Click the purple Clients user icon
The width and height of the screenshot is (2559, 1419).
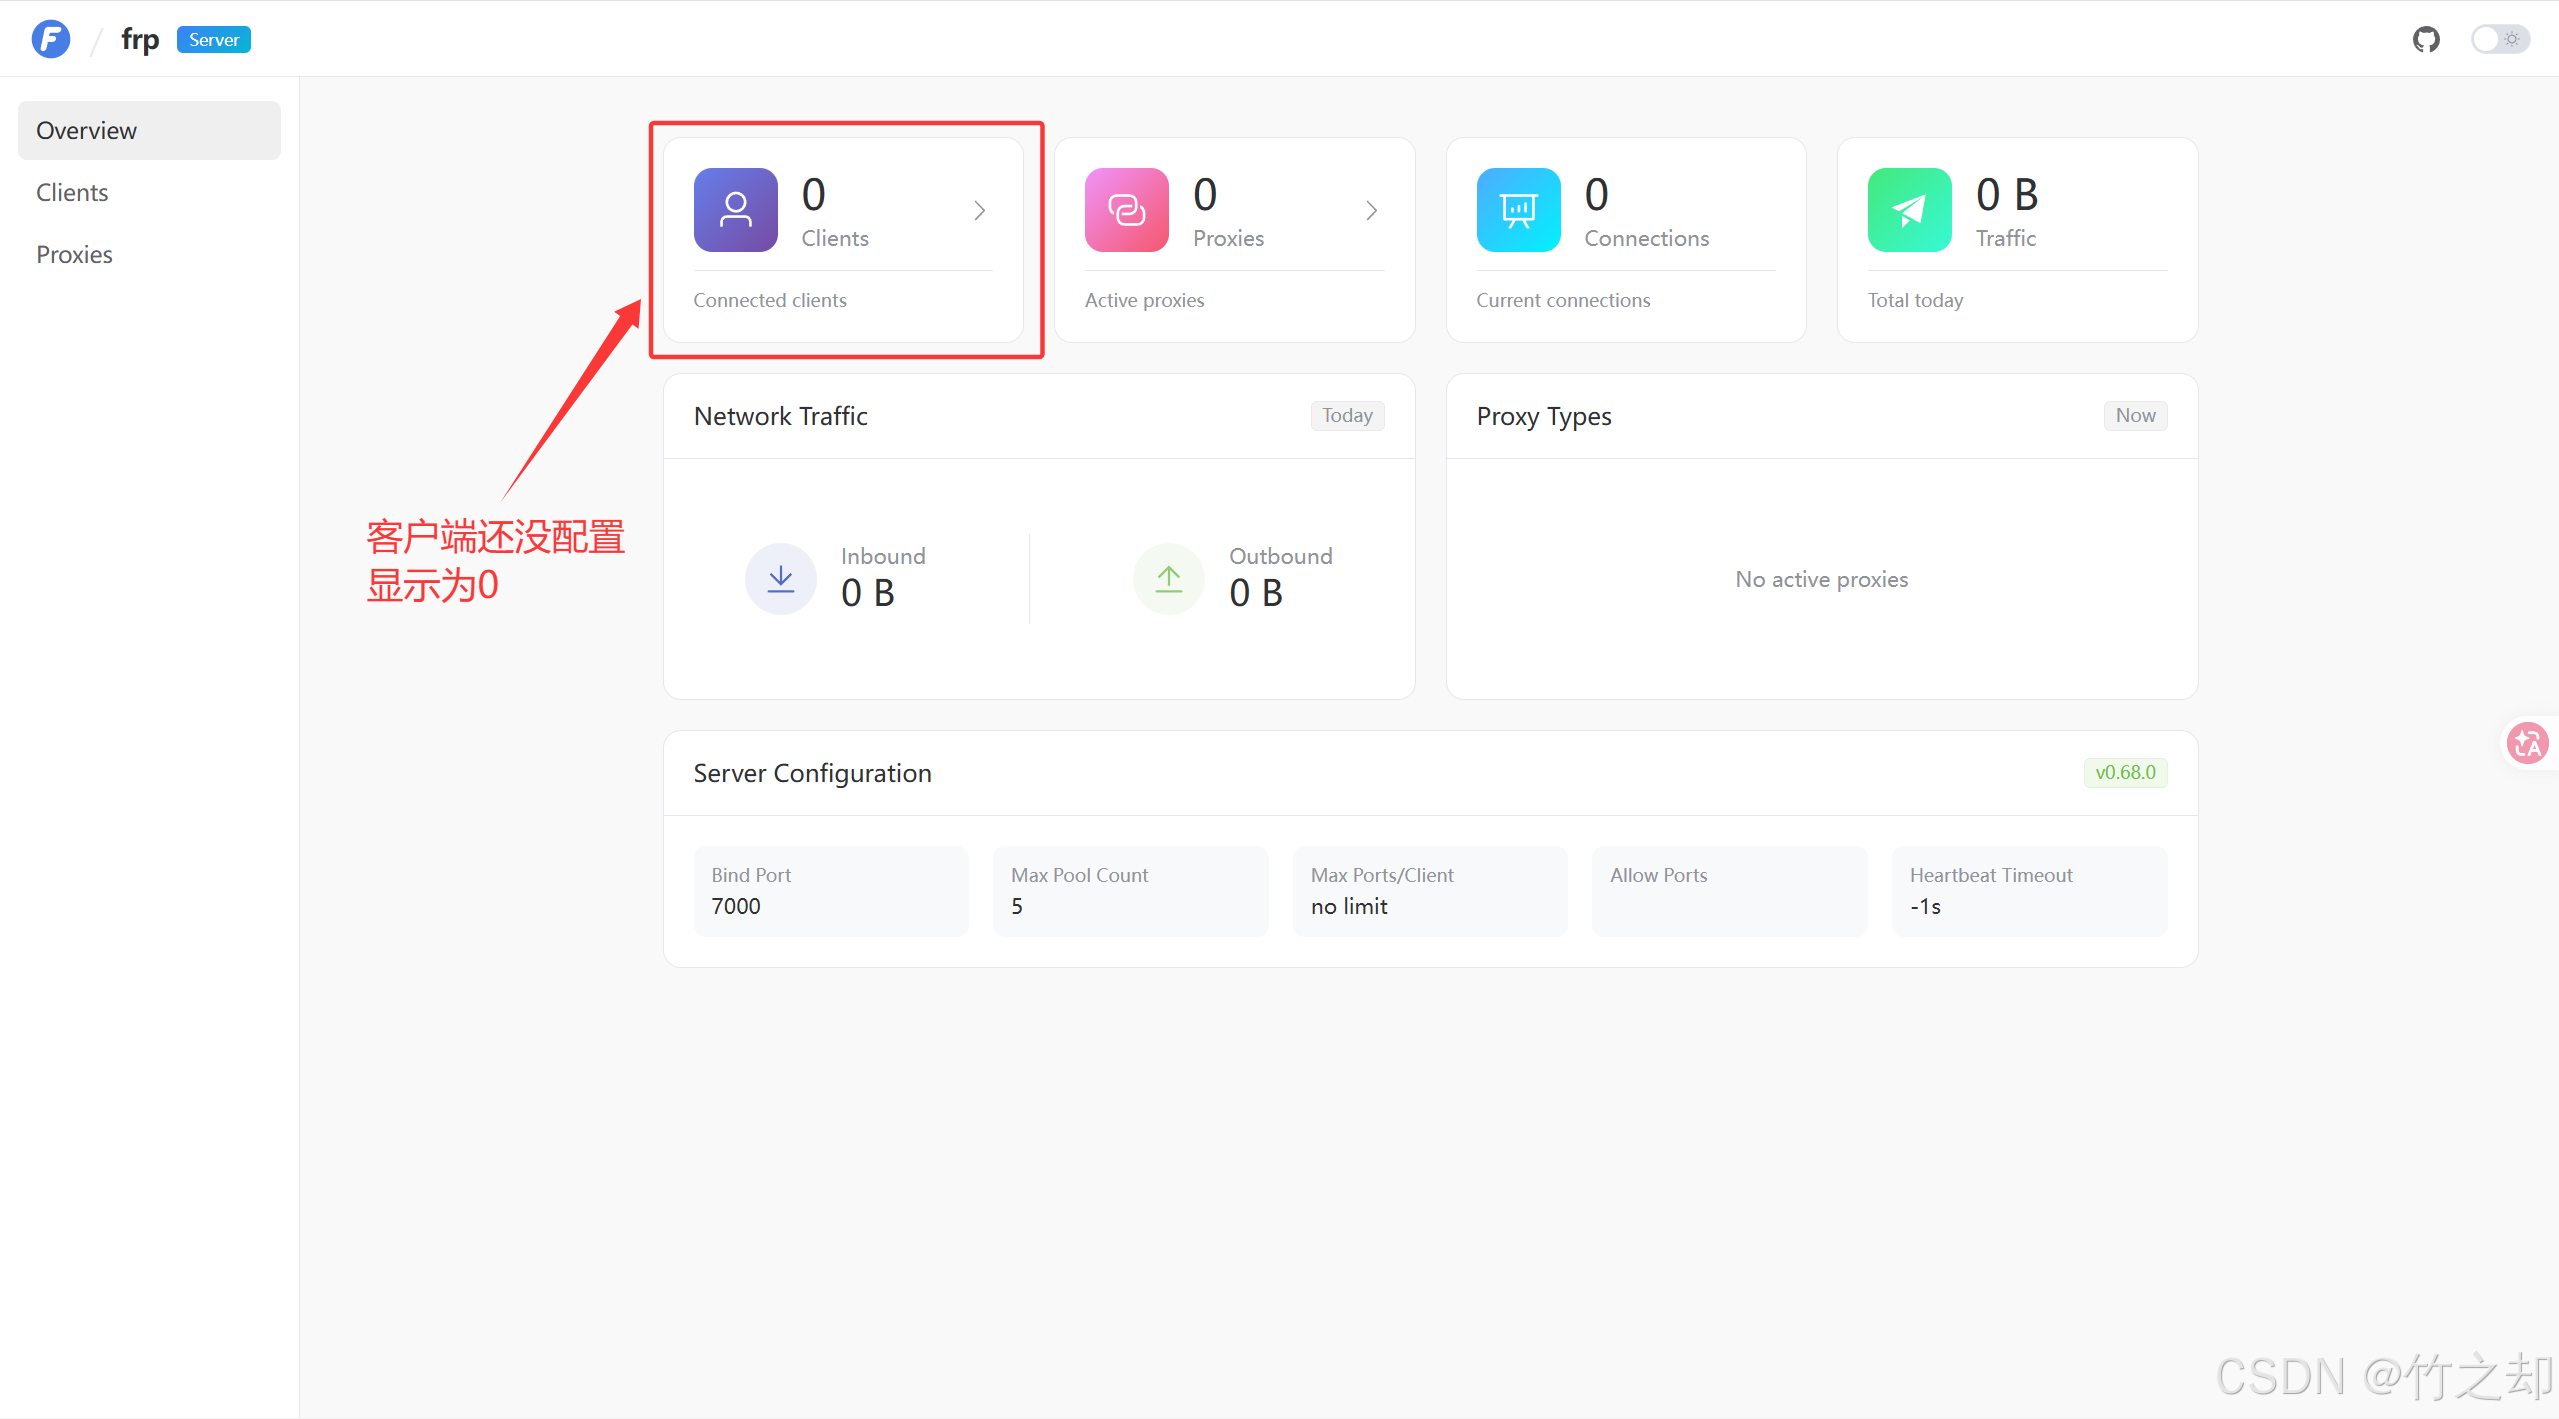pos(735,210)
